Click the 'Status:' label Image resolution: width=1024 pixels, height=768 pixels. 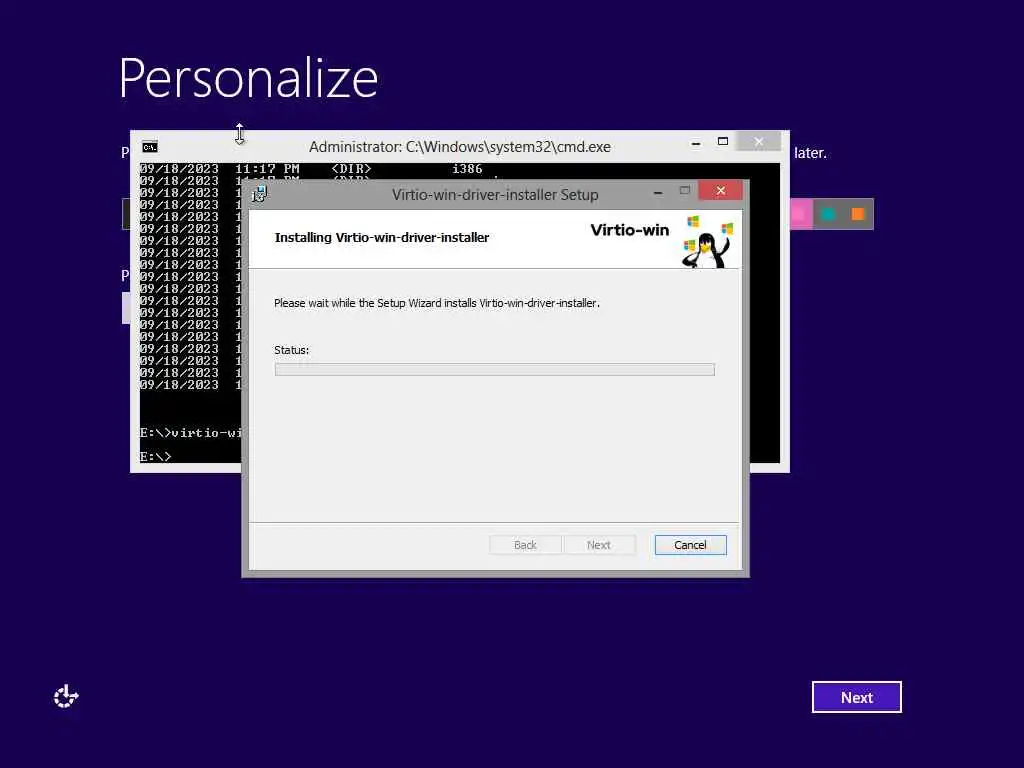291,350
